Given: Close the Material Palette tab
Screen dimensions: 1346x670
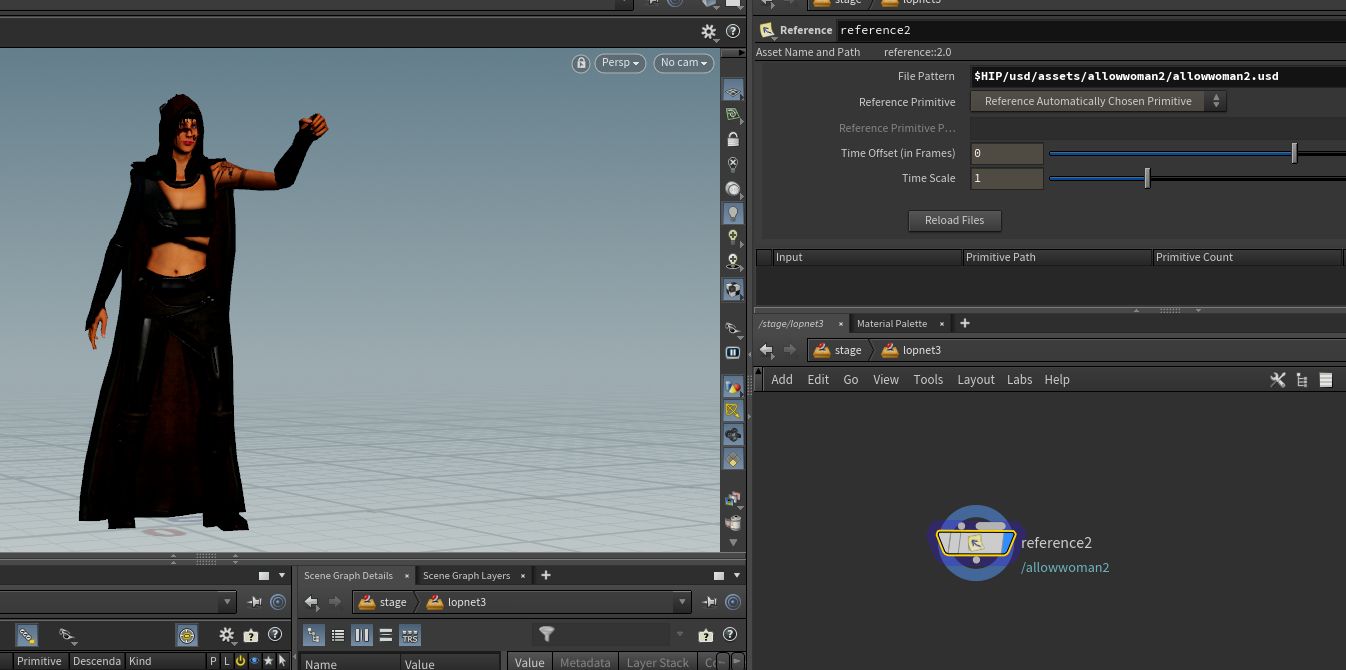Looking at the screenshot, I should (x=941, y=324).
